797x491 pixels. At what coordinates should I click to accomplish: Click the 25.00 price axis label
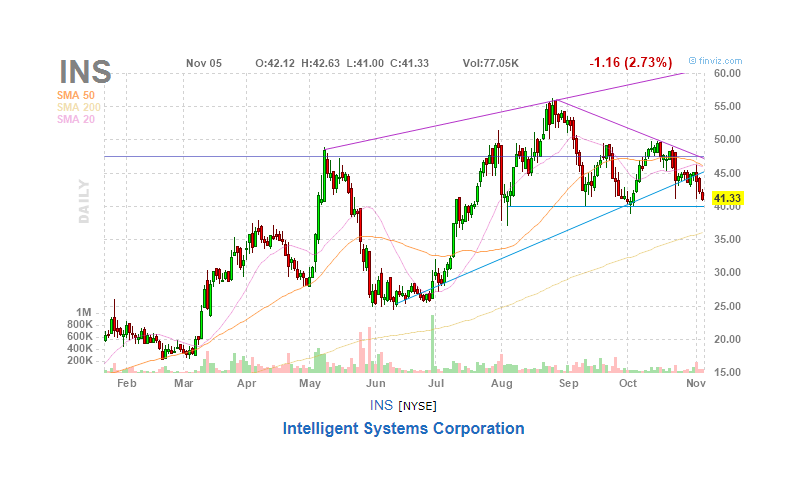click(x=727, y=306)
